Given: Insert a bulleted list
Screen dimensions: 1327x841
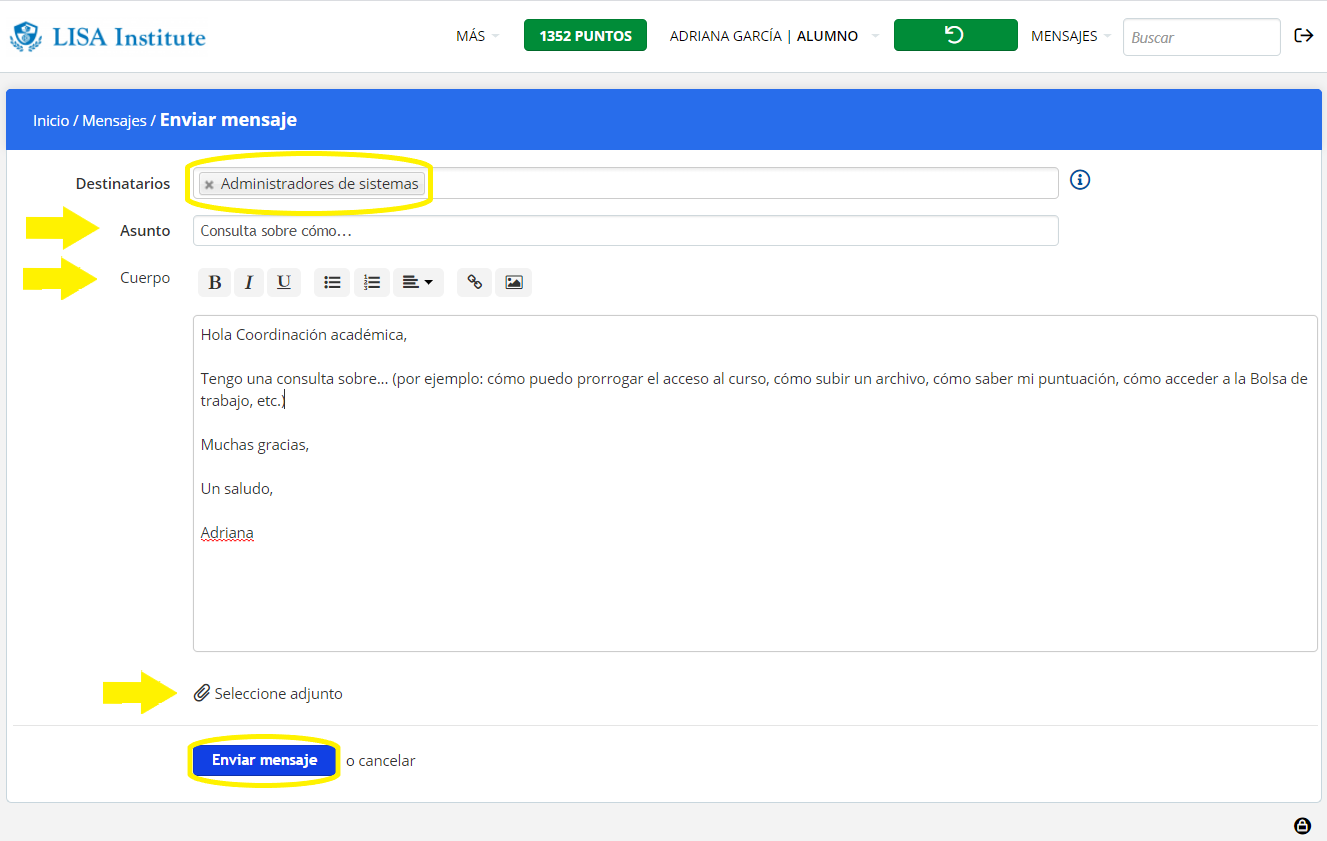Looking at the screenshot, I should coord(332,283).
